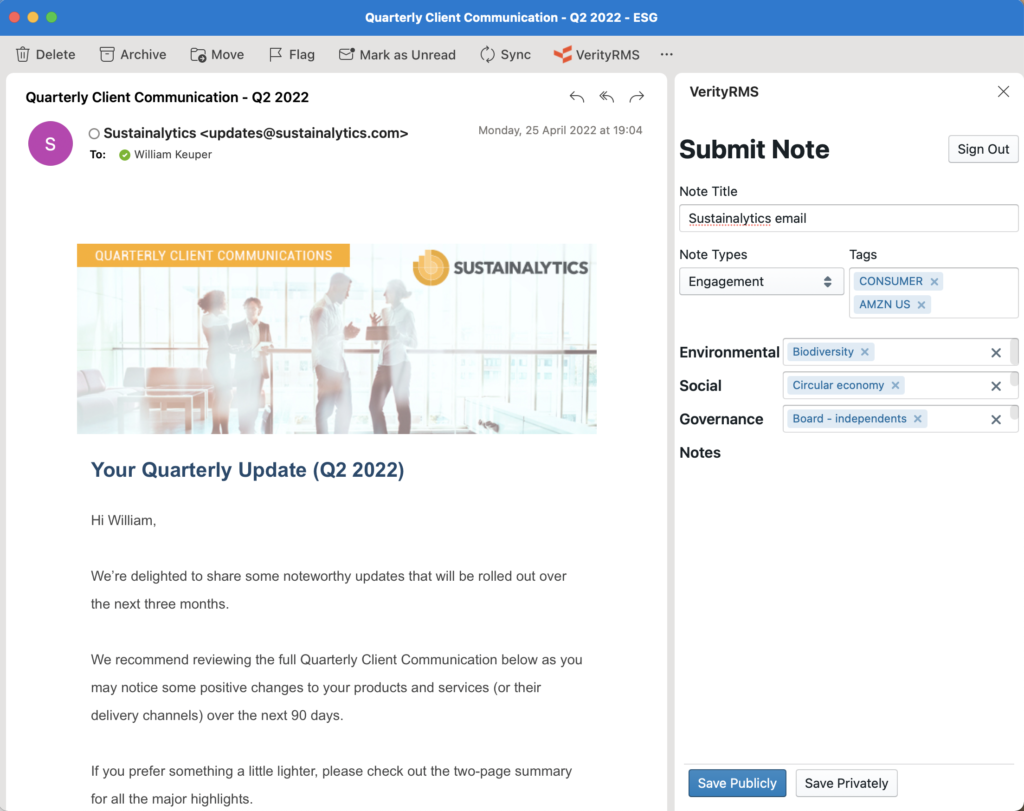Click the 'QUARTERLY CLIENT COMMUNICATIONS' orange label
The image size is (1024, 811).
click(214, 255)
